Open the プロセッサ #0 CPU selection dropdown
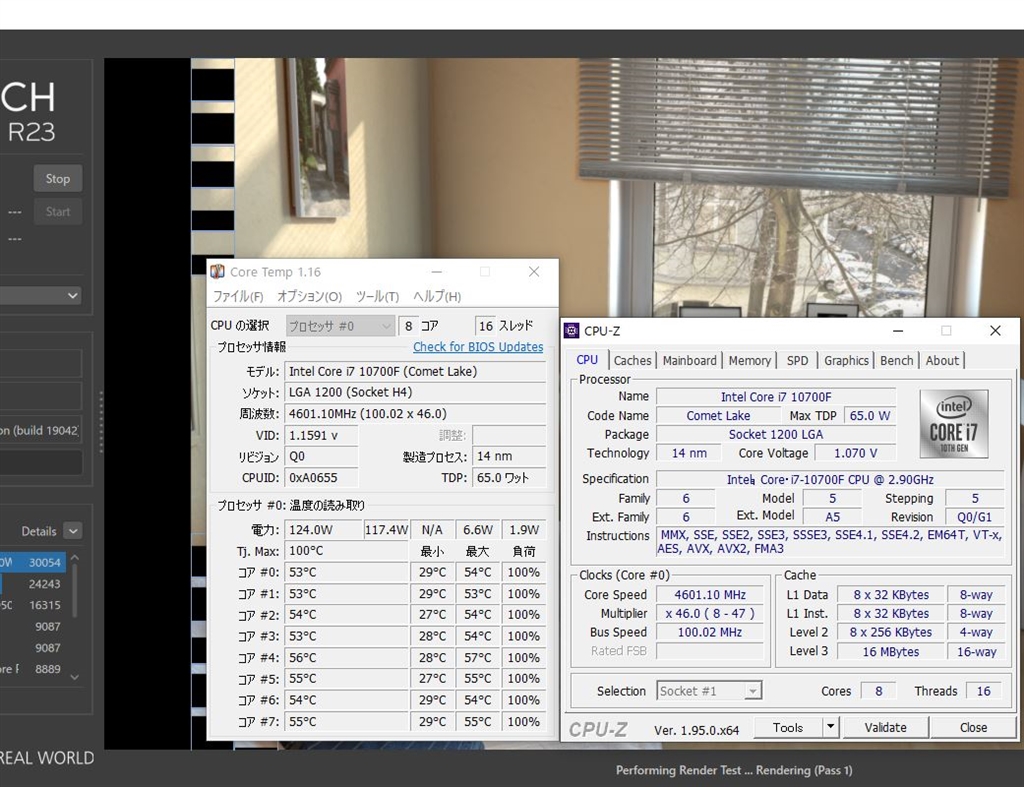 [x=340, y=326]
